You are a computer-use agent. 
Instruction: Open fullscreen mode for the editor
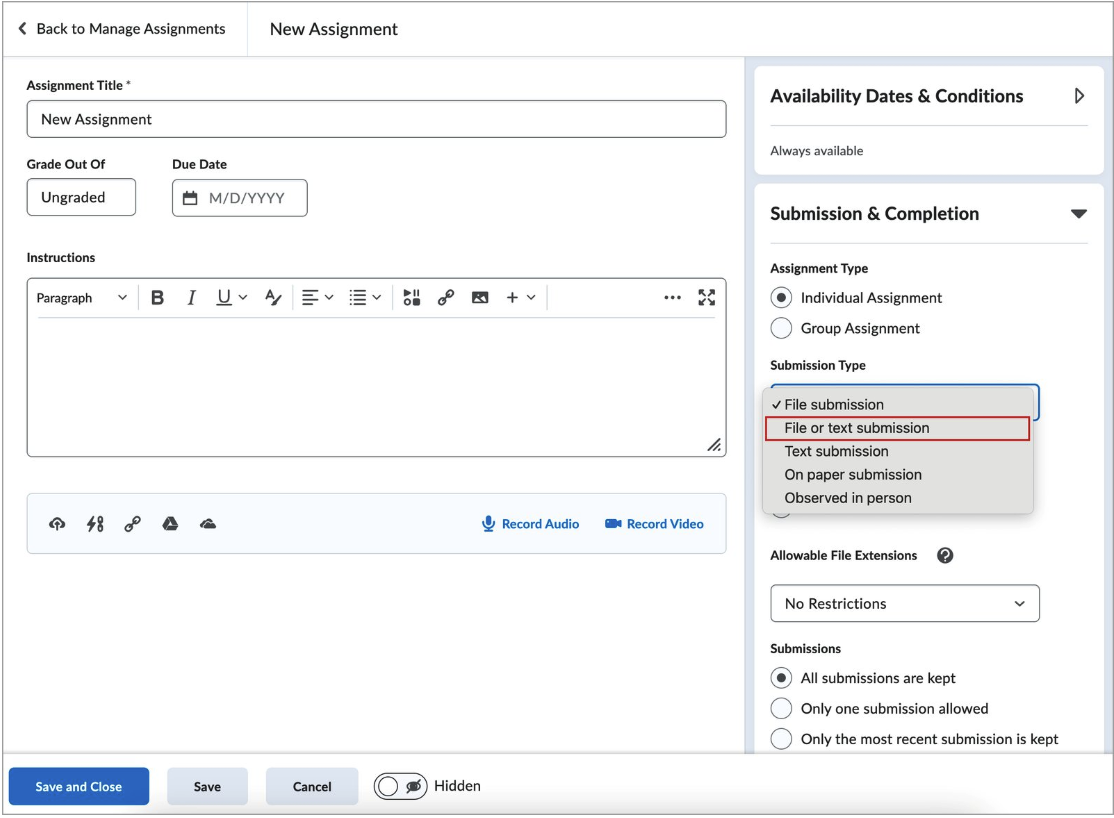coord(707,297)
